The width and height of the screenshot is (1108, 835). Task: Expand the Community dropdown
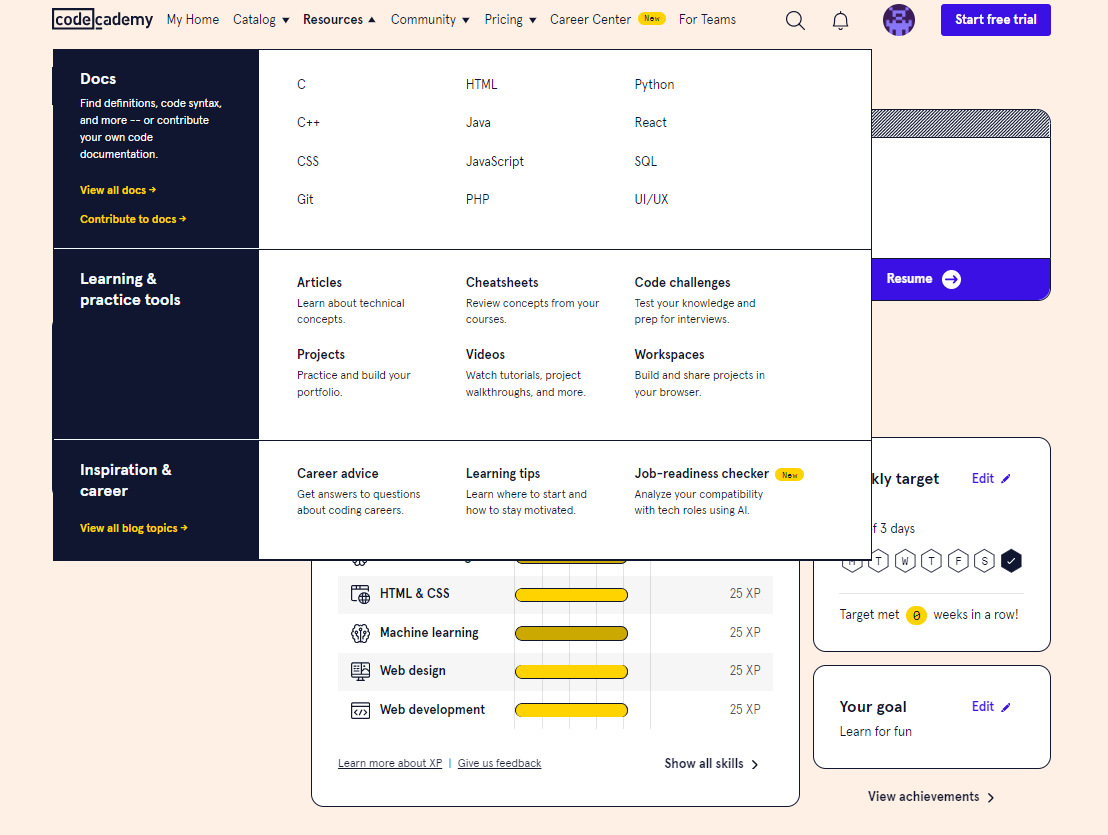pos(430,20)
